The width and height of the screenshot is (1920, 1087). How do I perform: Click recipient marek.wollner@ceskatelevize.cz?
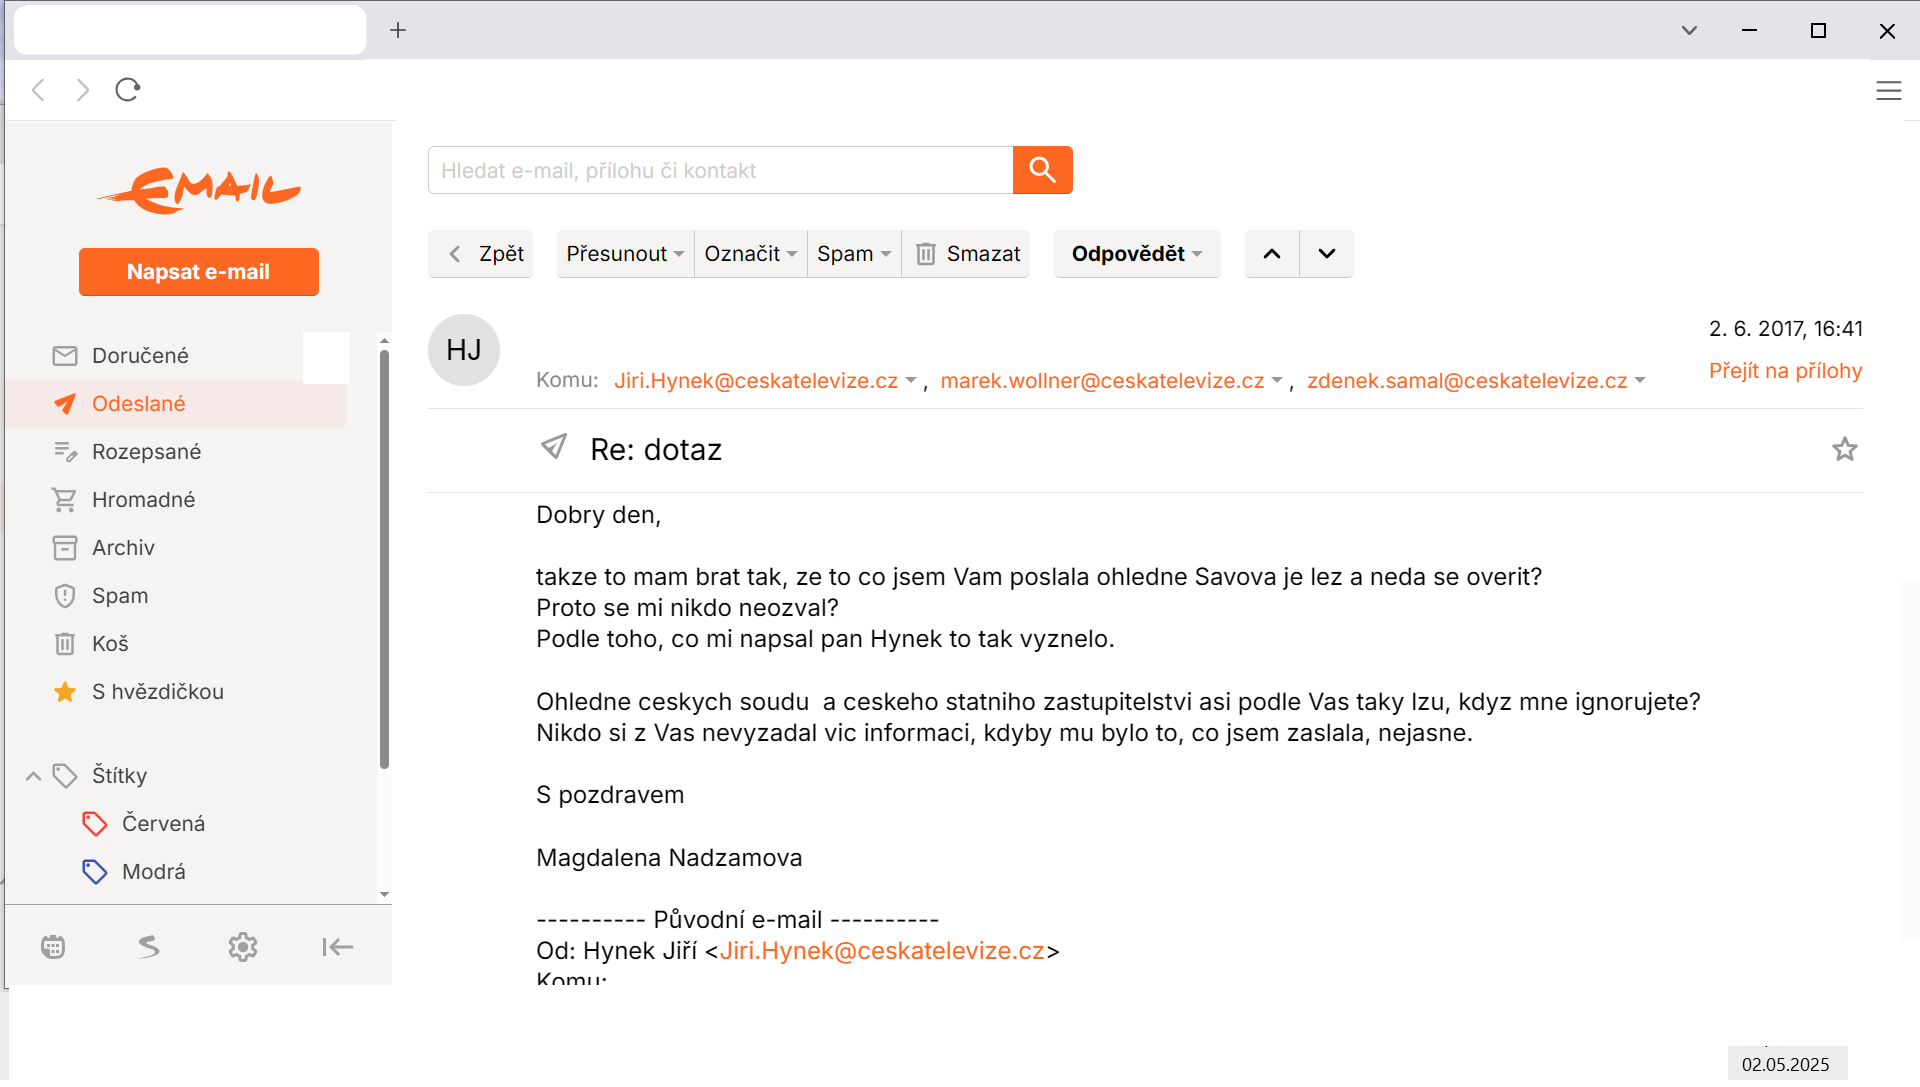pos(1102,381)
